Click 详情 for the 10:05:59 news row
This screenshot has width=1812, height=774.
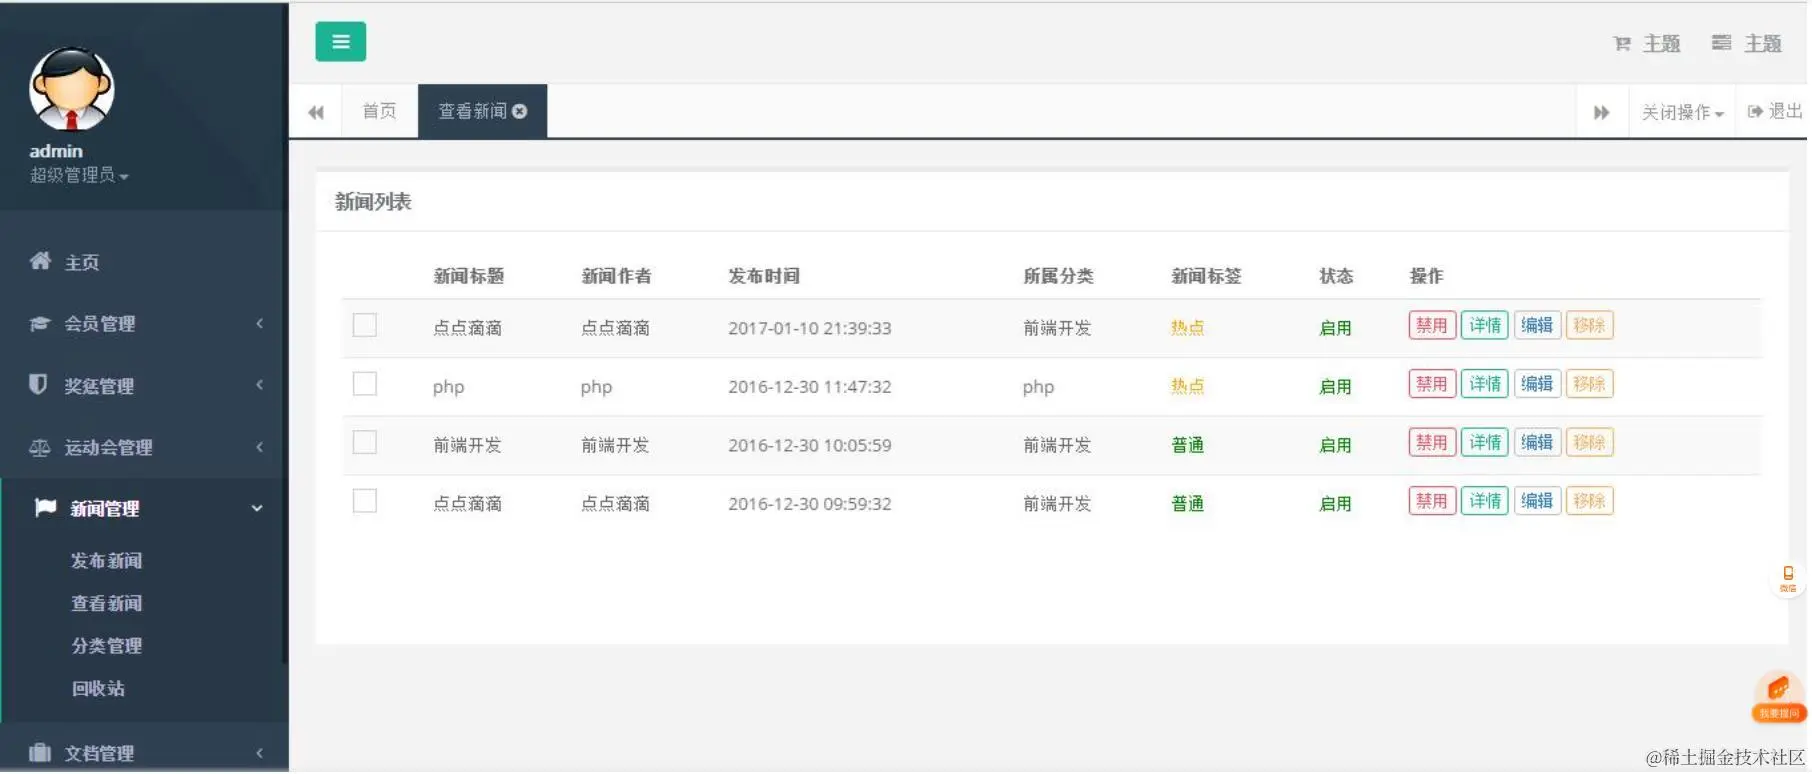click(1485, 443)
